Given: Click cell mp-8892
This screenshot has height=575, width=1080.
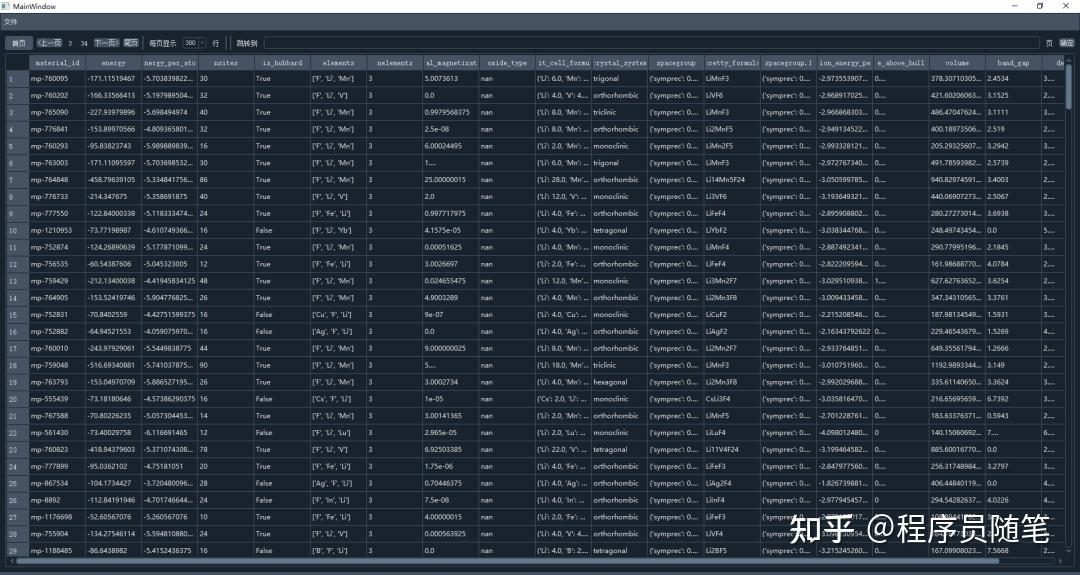Looking at the screenshot, I should pyautogui.click(x=57, y=501).
